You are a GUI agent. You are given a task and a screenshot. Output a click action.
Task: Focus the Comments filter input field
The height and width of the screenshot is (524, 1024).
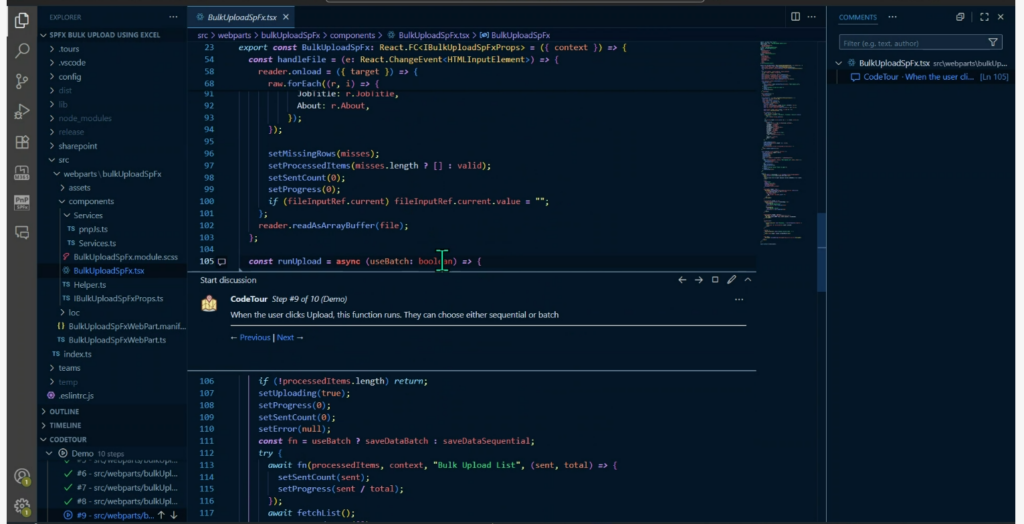[x=913, y=42]
